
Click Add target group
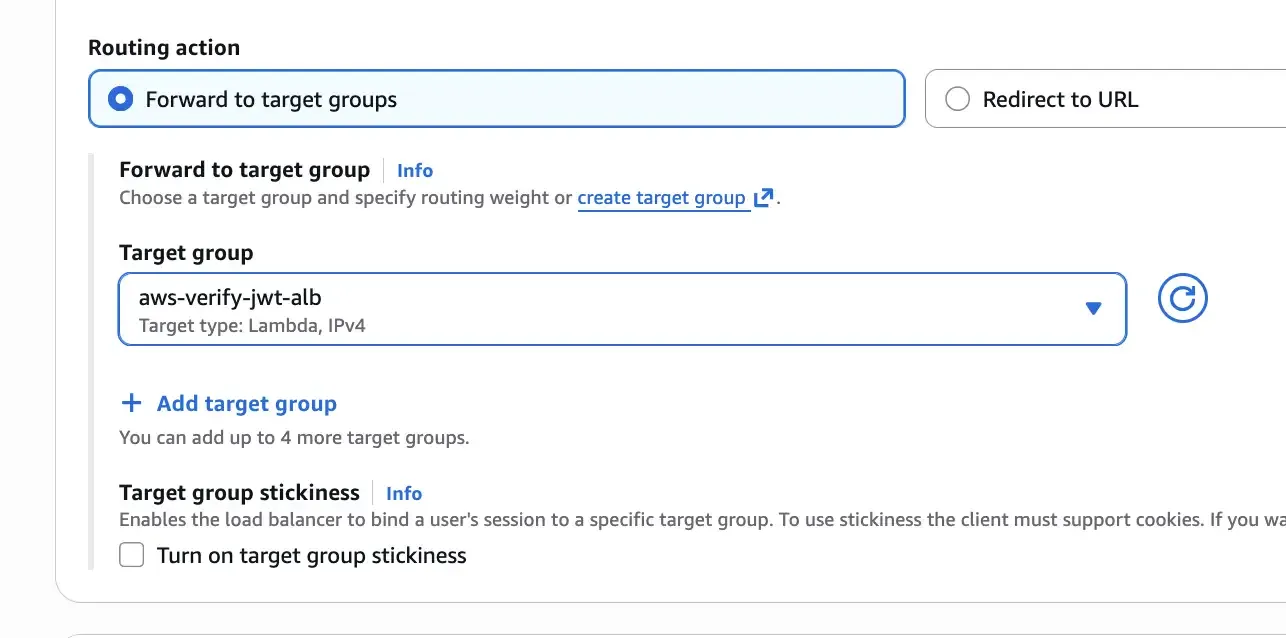246,402
